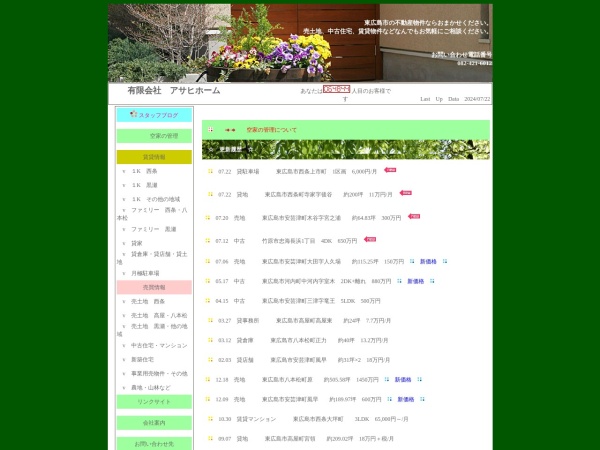Click bullet icon of 12.18 売地 row

(x=207, y=379)
